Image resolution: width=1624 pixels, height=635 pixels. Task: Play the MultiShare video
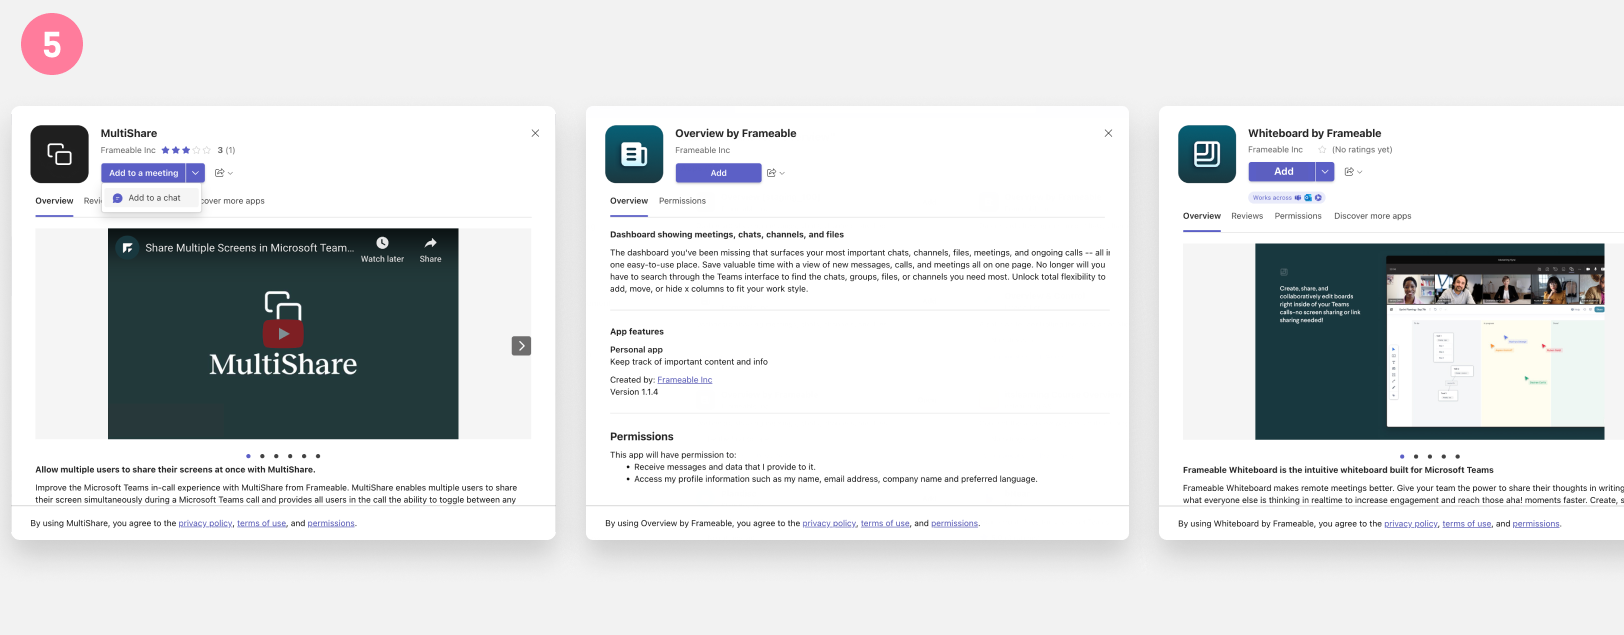click(x=283, y=334)
